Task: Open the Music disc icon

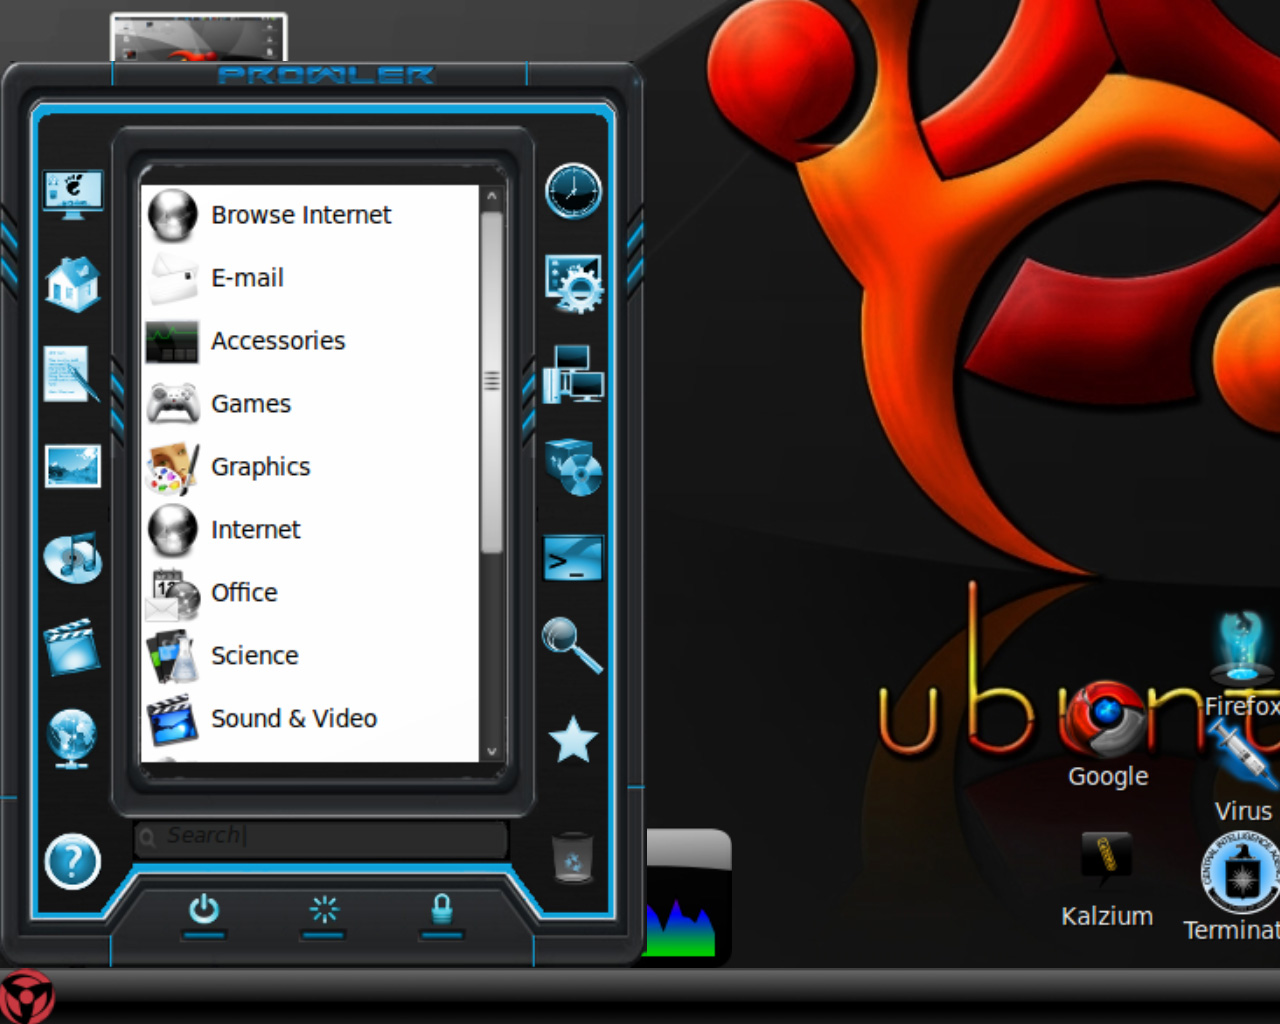Action: click(73, 557)
